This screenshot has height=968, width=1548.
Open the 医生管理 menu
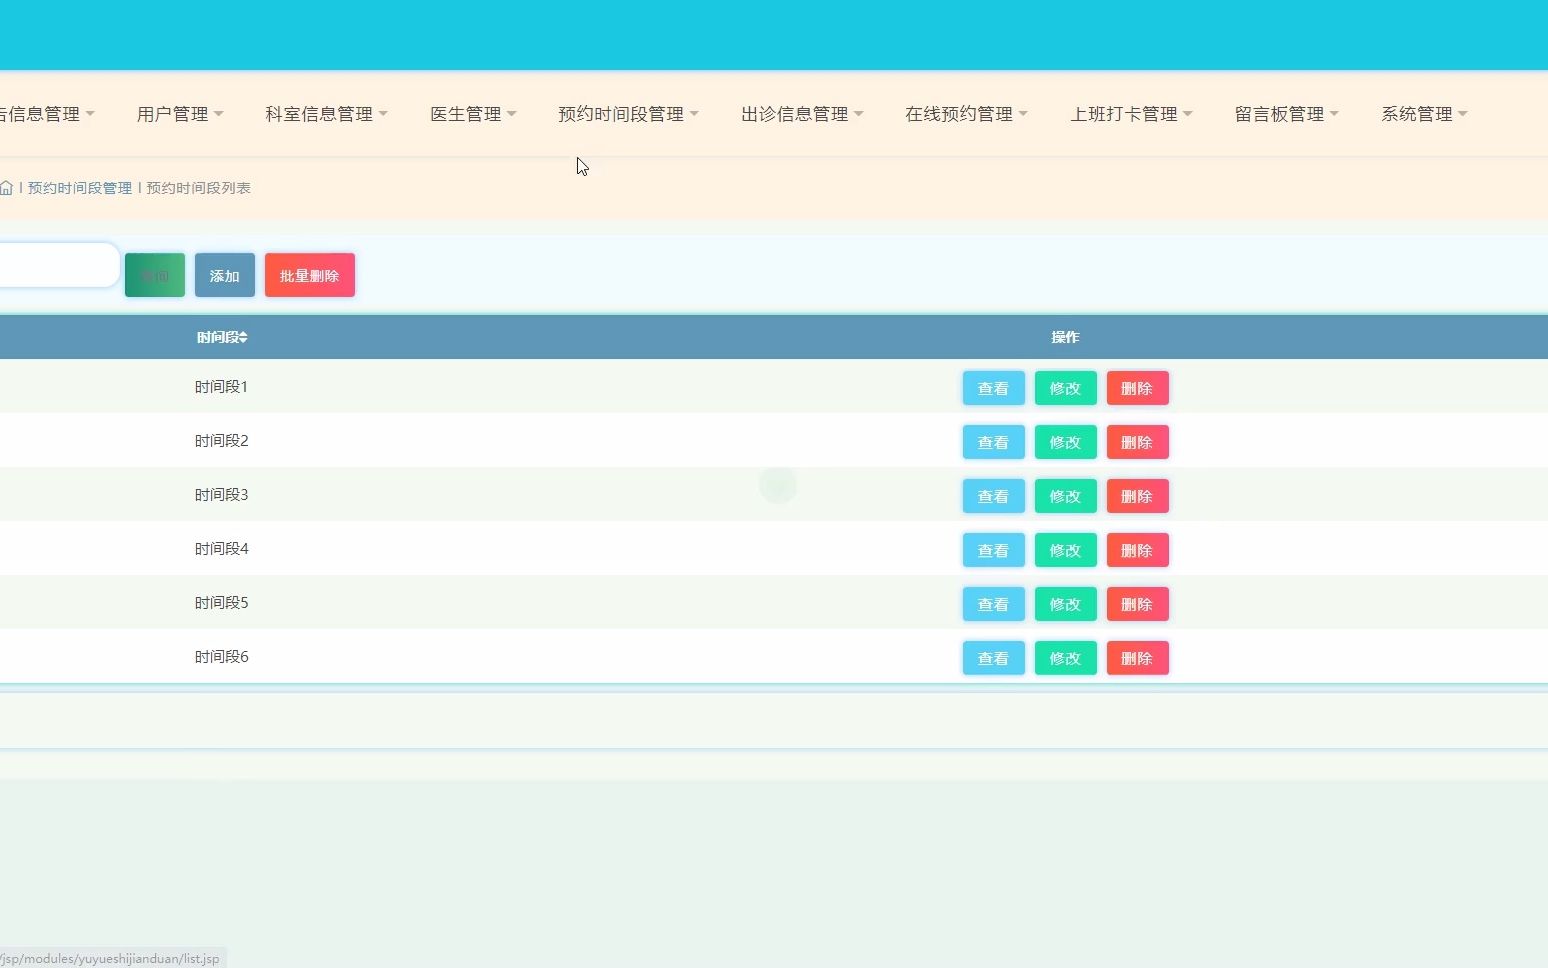[x=473, y=114]
